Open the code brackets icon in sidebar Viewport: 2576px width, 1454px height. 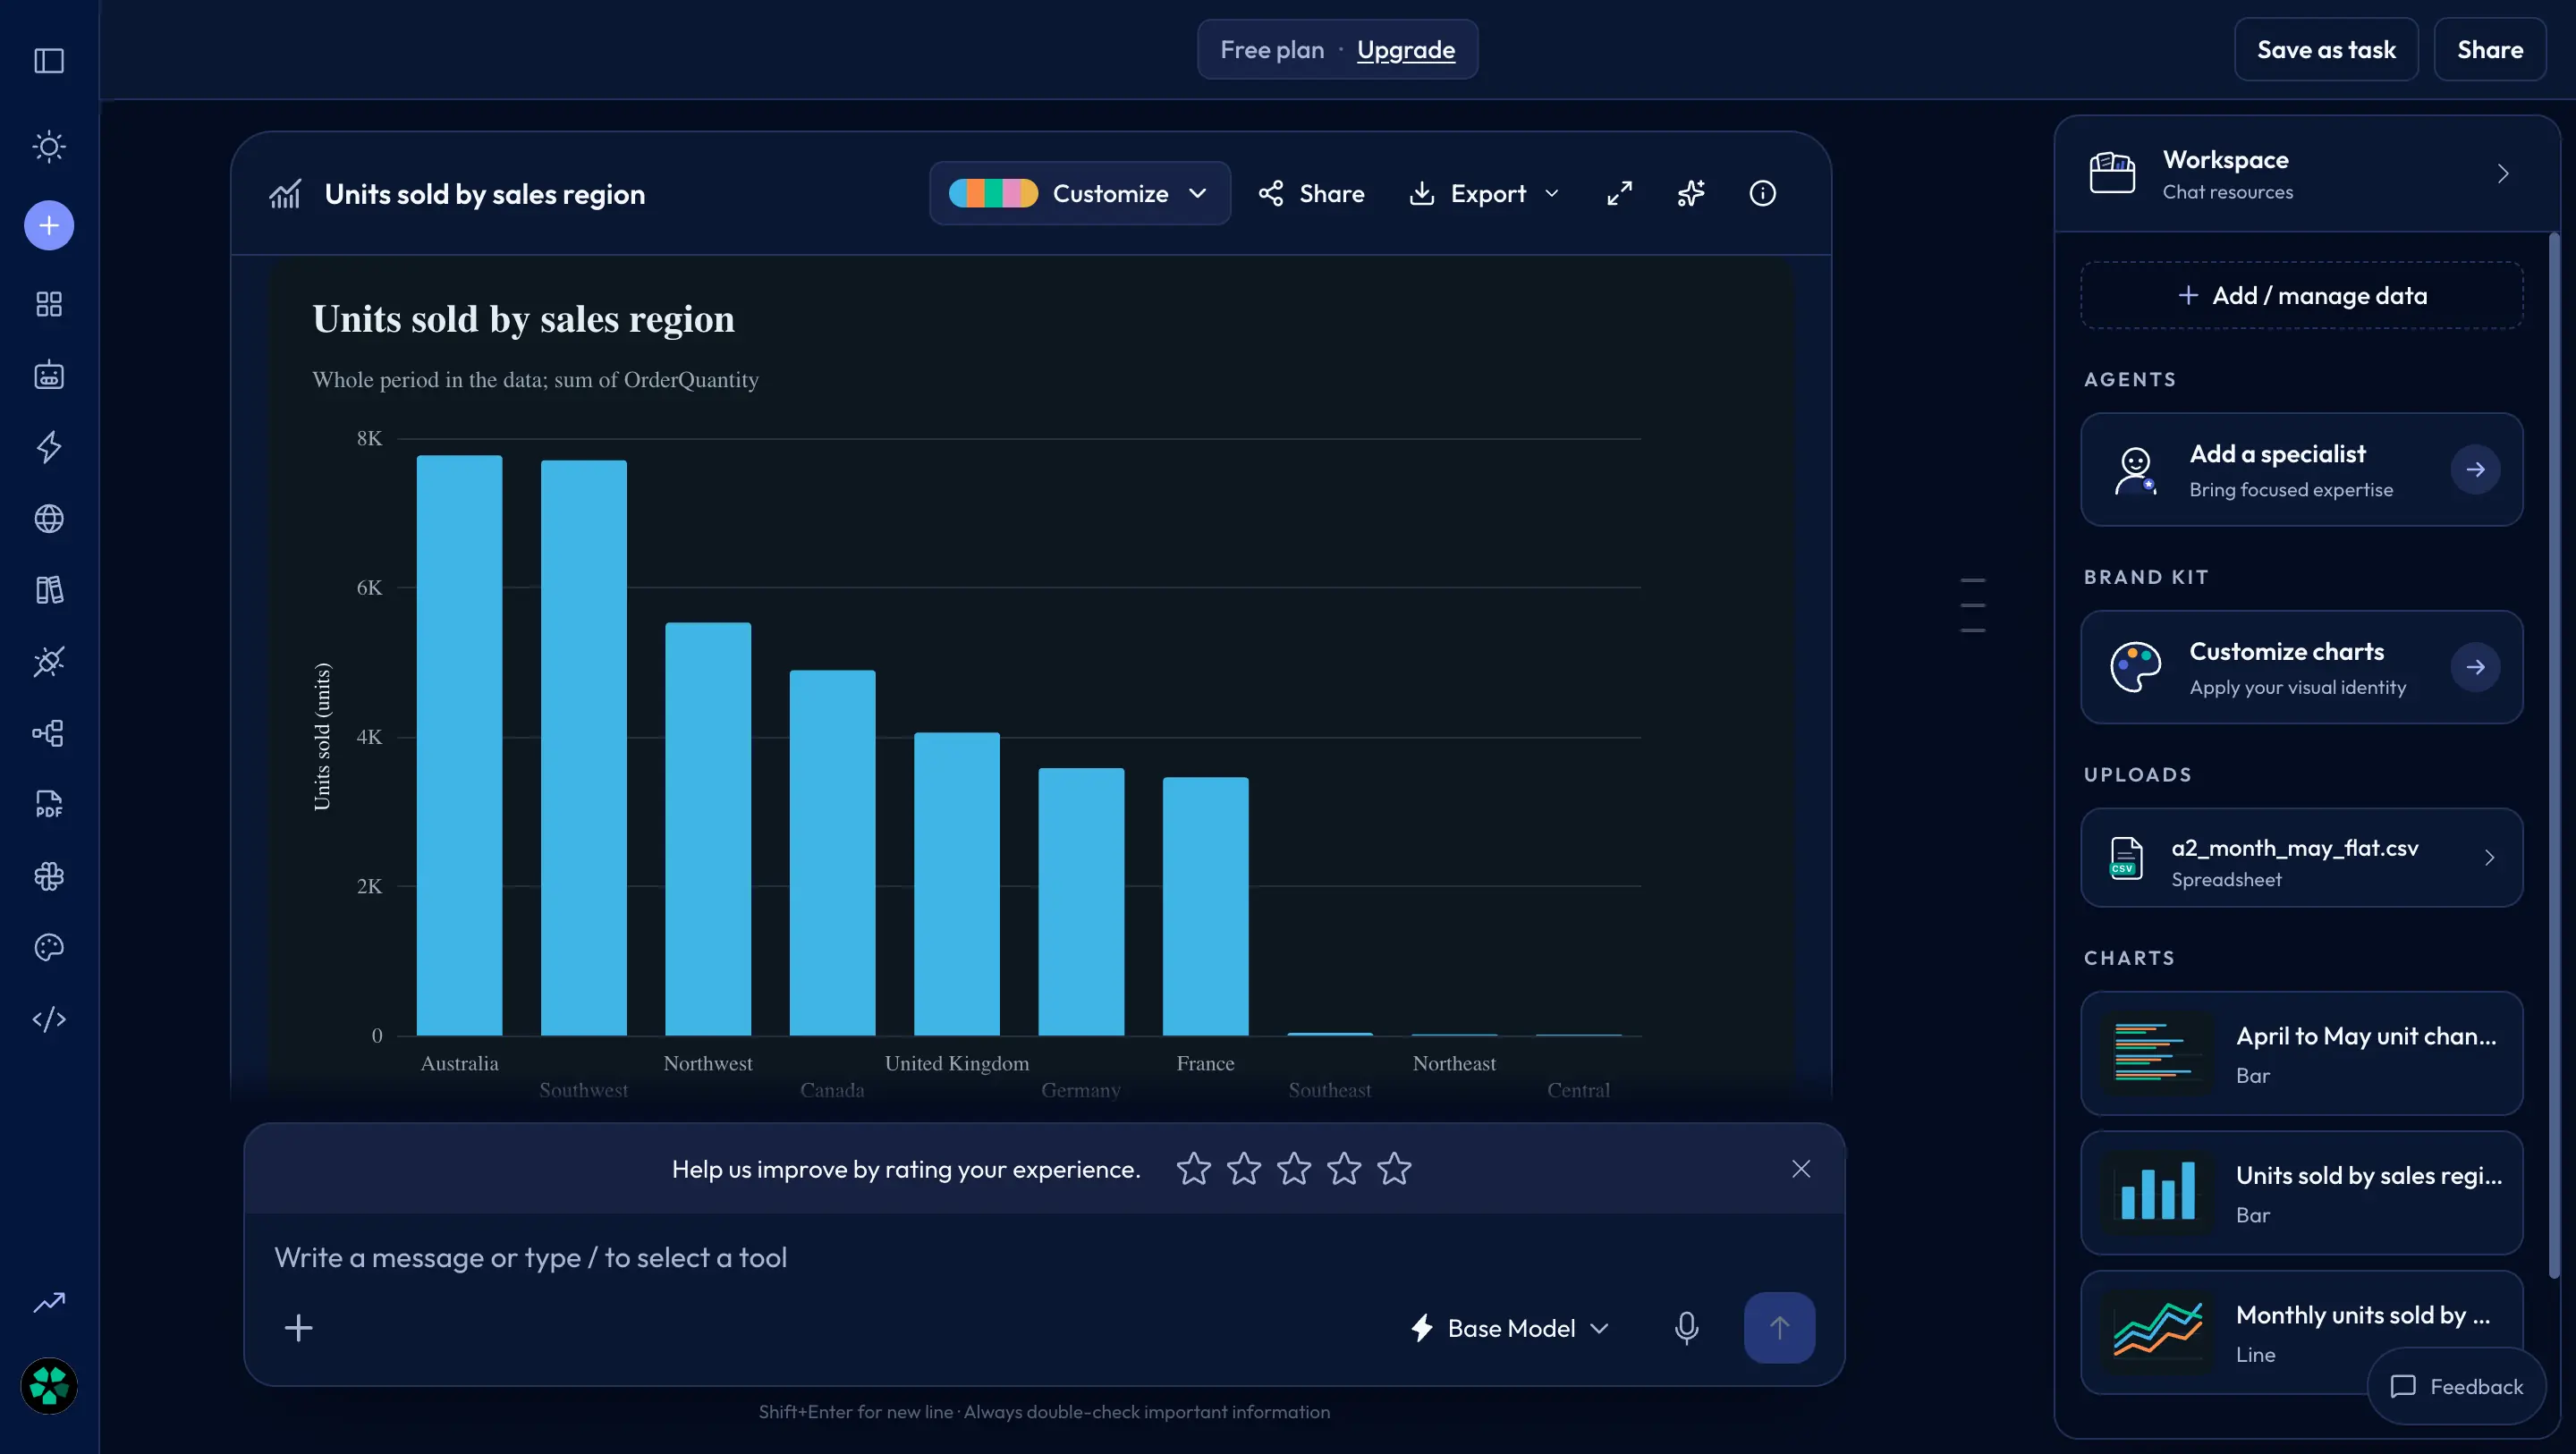(x=49, y=1019)
